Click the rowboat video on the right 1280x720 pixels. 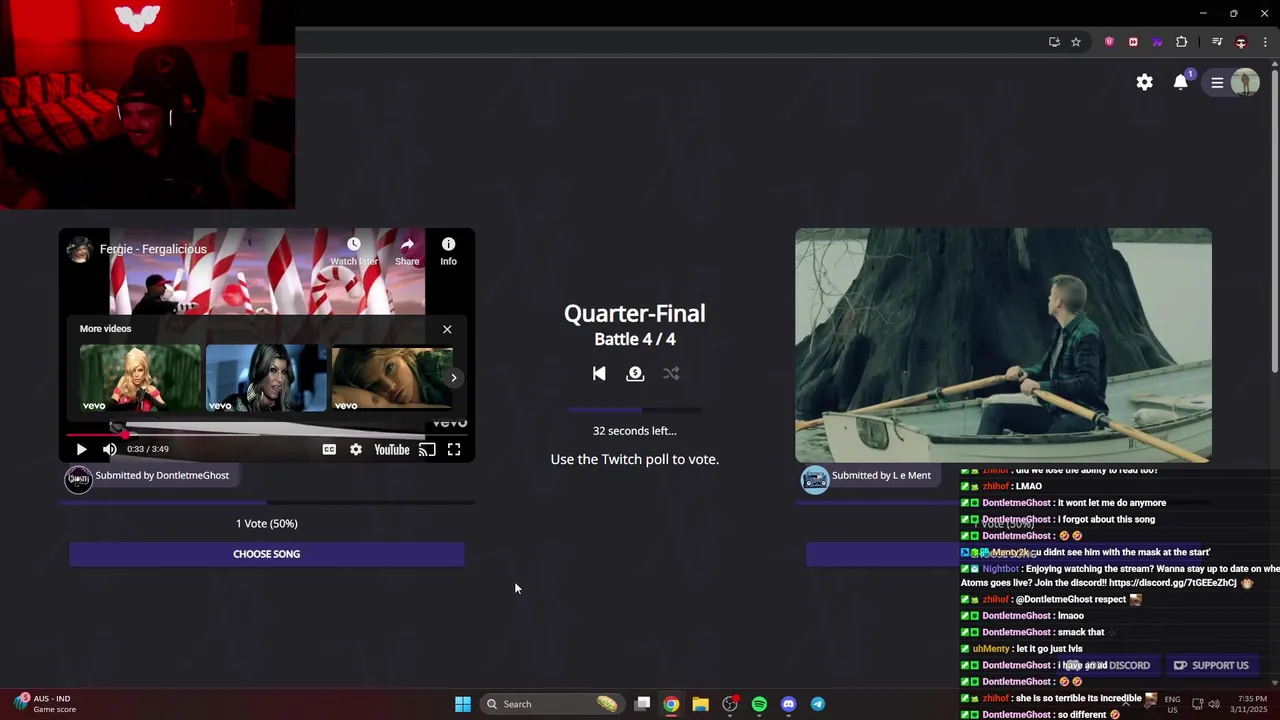1003,345
